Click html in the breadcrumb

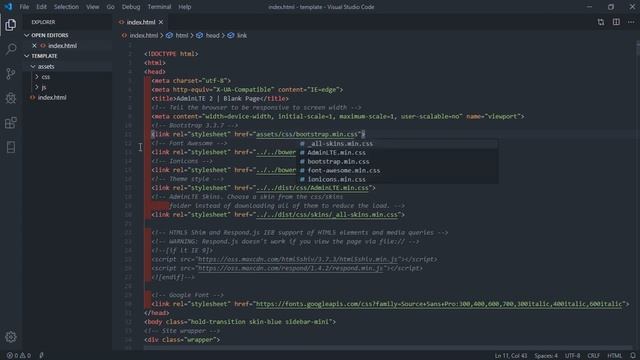[x=182, y=36]
